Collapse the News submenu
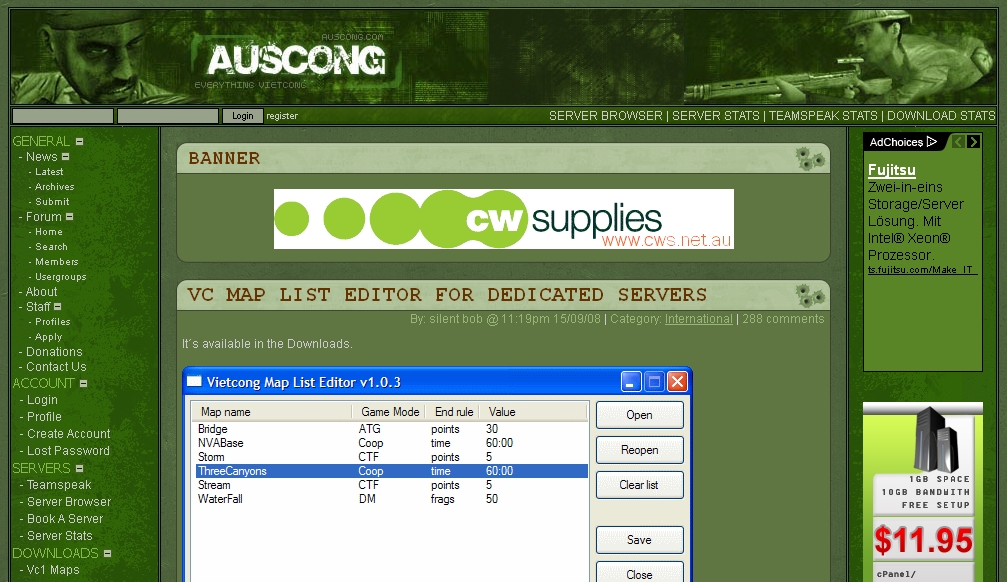1007x582 pixels. pos(66,157)
